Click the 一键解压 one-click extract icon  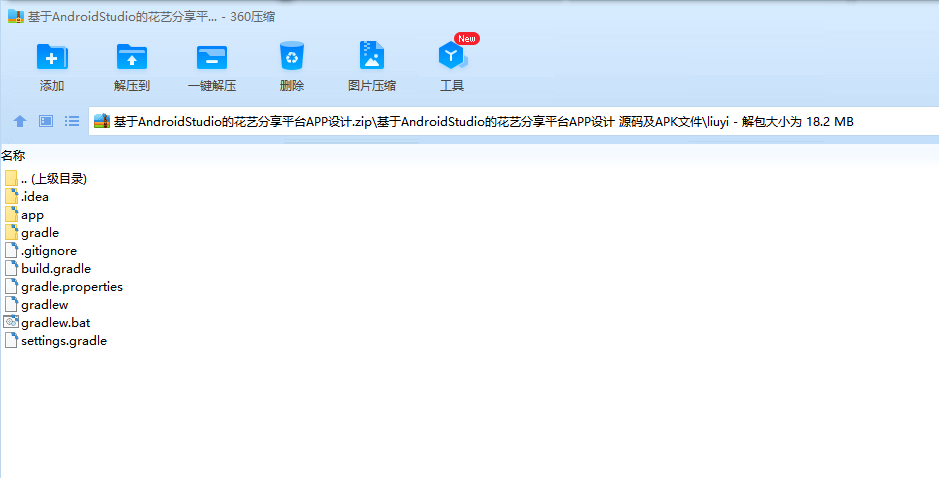point(212,57)
